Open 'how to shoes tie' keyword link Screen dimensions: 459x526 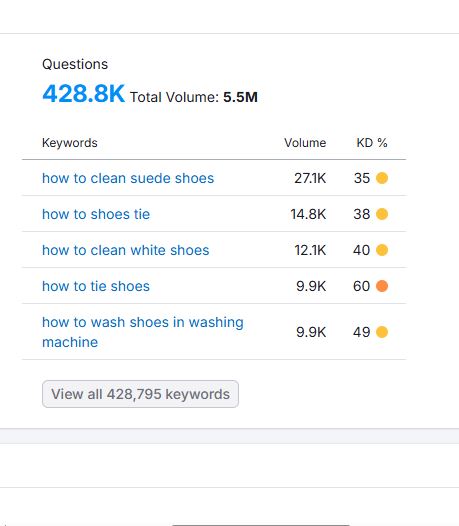click(96, 214)
